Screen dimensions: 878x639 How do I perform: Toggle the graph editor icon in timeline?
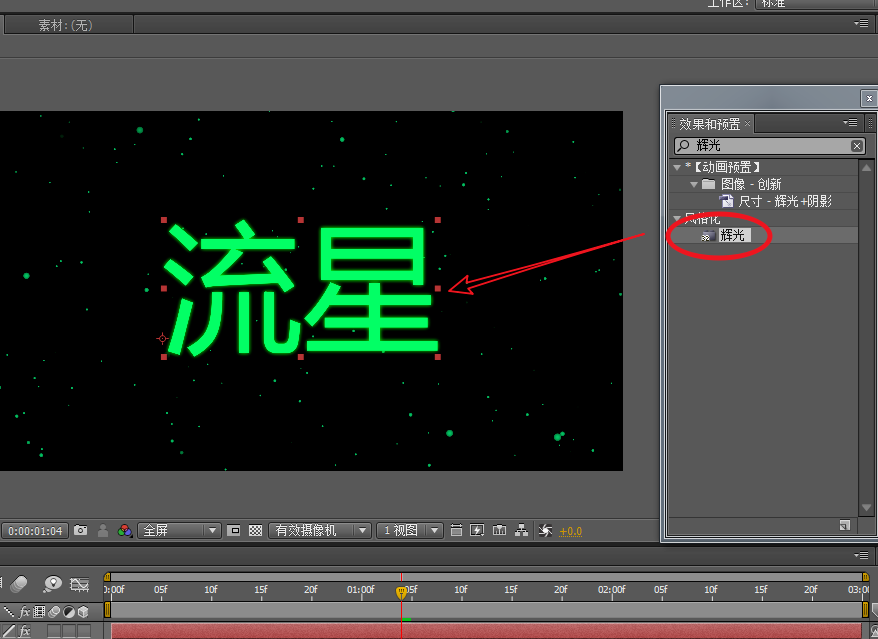point(80,585)
